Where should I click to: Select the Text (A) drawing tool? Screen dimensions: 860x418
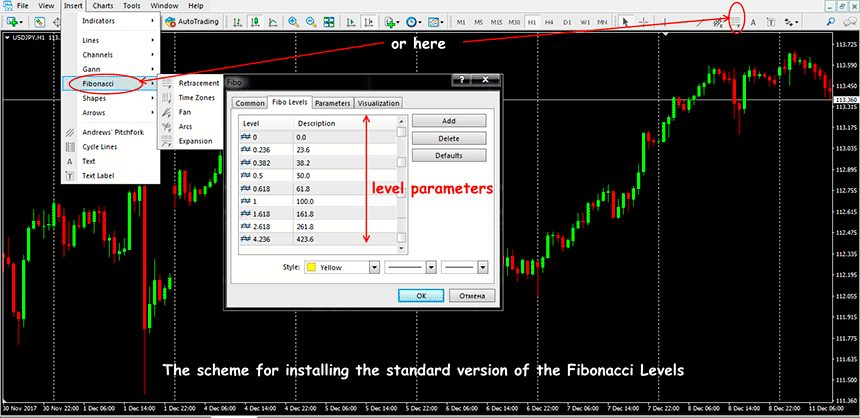point(753,22)
